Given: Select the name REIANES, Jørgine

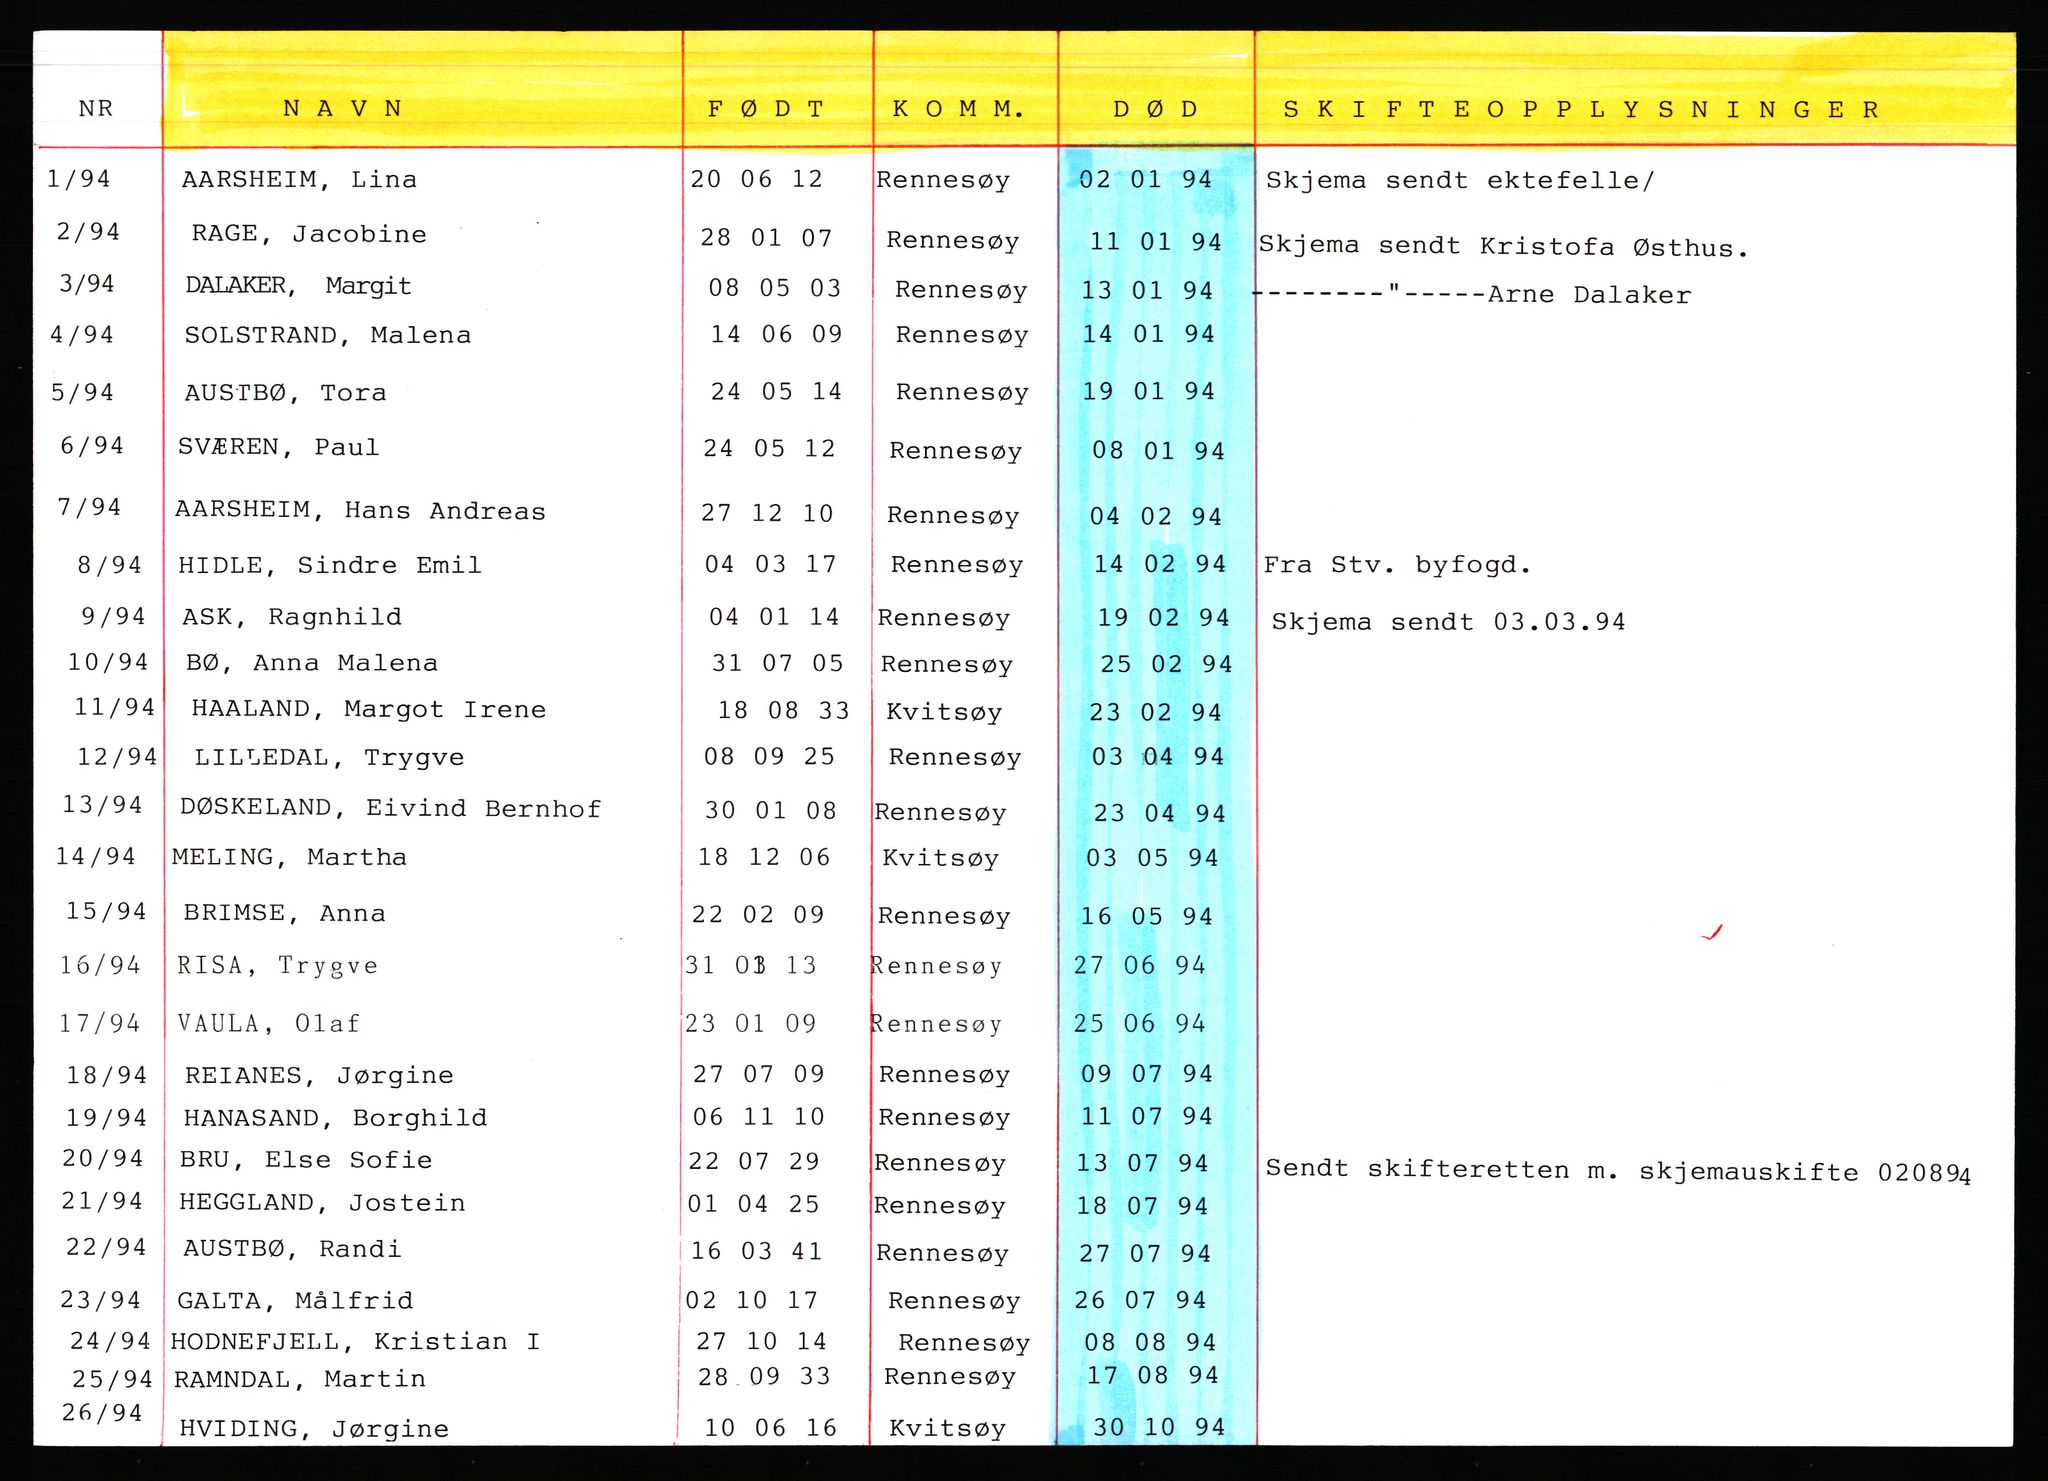Looking at the screenshot, I should [x=319, y=1076].
